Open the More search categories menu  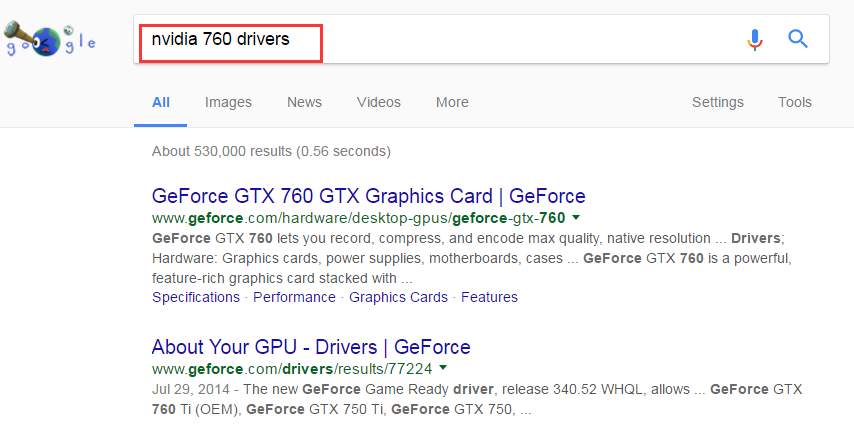click(452, 102)
